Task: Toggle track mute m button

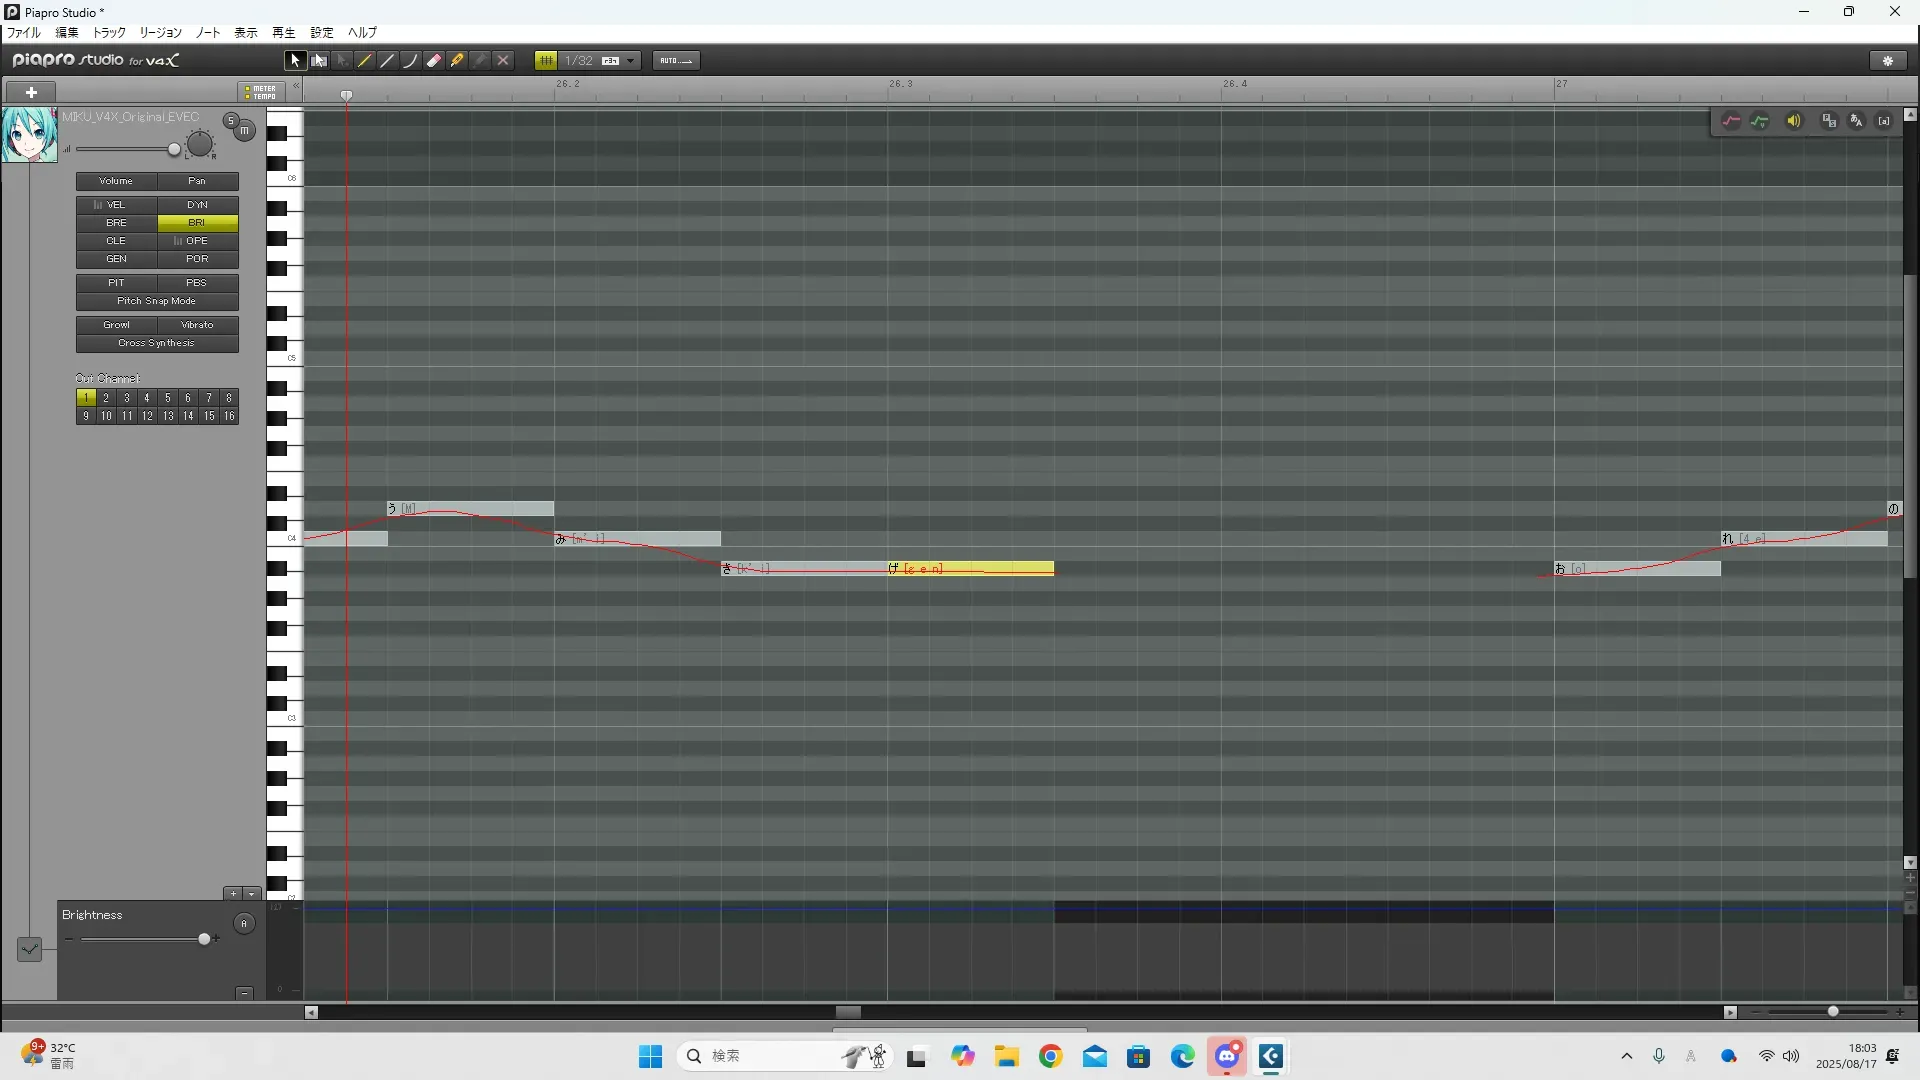Action: pyautogui.click(x=244, y=131)
